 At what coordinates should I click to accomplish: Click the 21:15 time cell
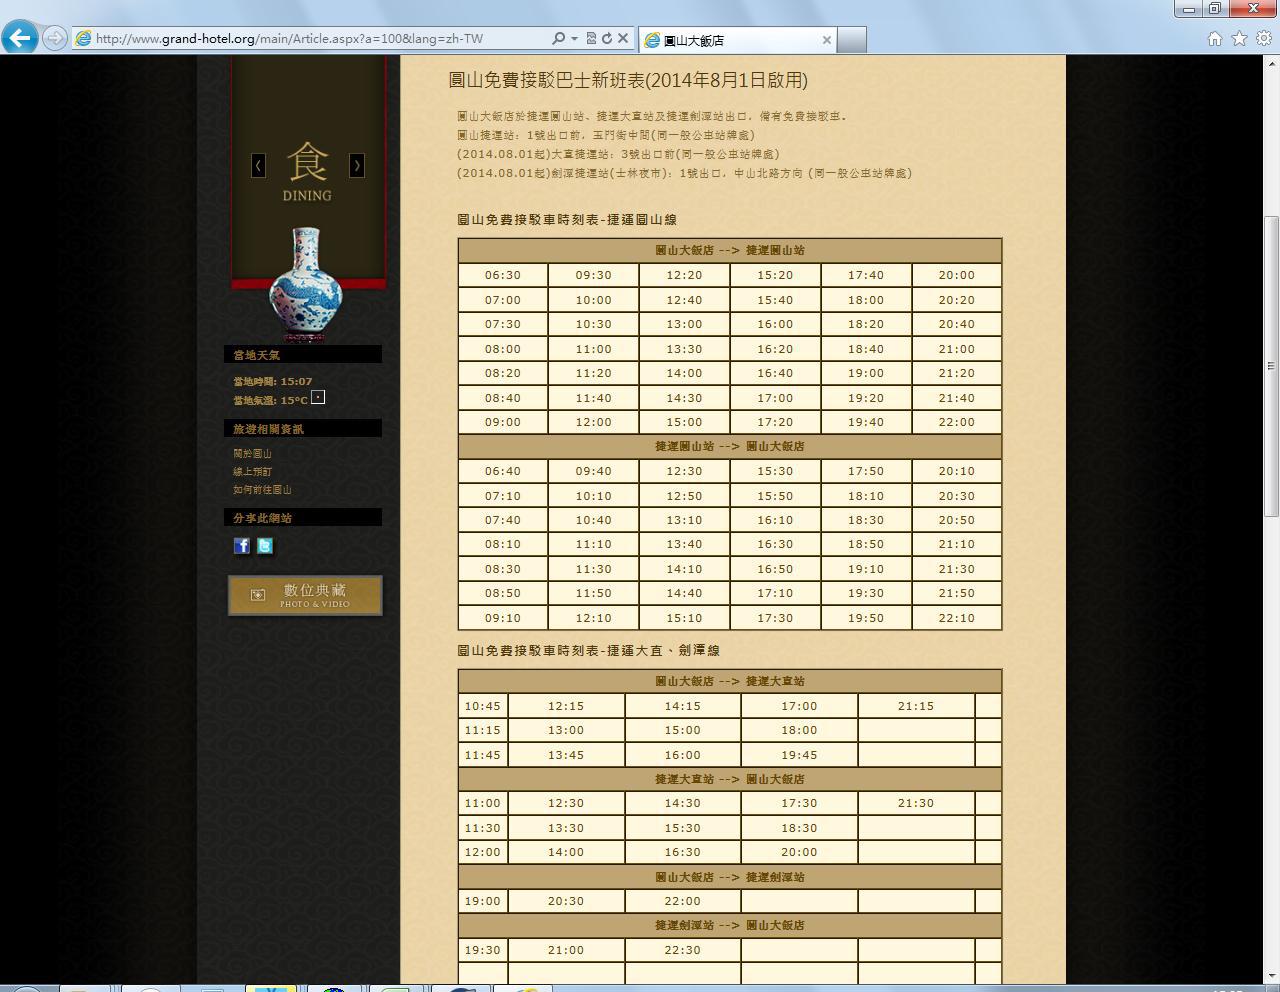[916, 706]
